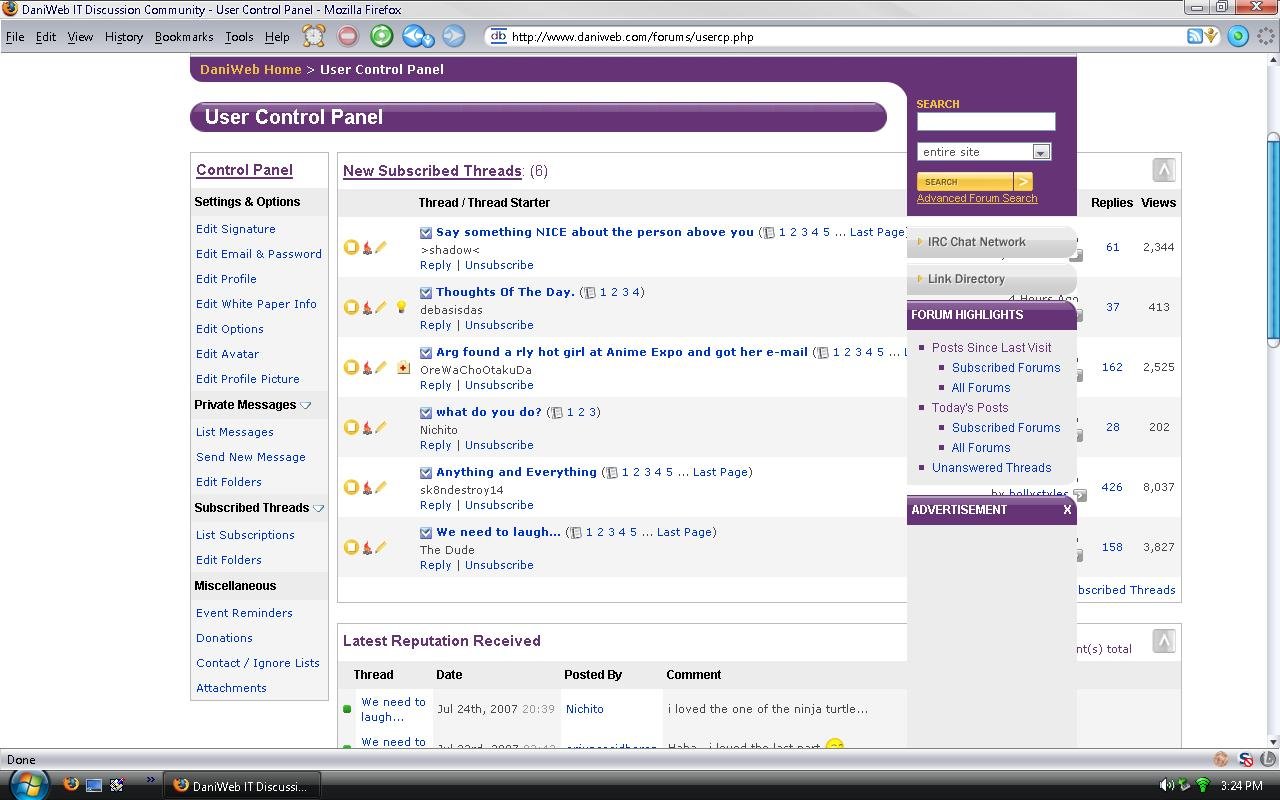Image resolution: width=1280 pixels, height=800 pixels.
Task: Click the blue Go button with green dot
Action: point(1238,36)
